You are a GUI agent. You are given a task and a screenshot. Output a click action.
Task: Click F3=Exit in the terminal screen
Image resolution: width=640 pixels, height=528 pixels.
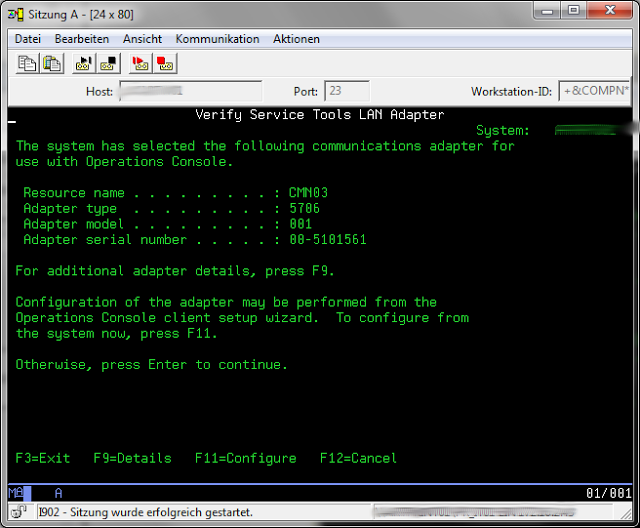pos(43,458)
